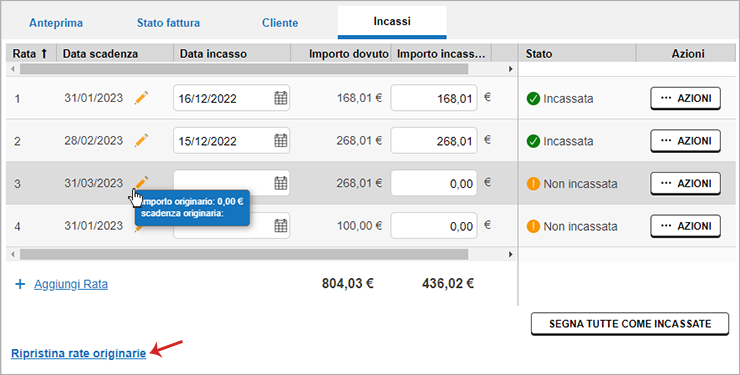
Task: Open the Anteprima tab
Action: pos(56,23)
